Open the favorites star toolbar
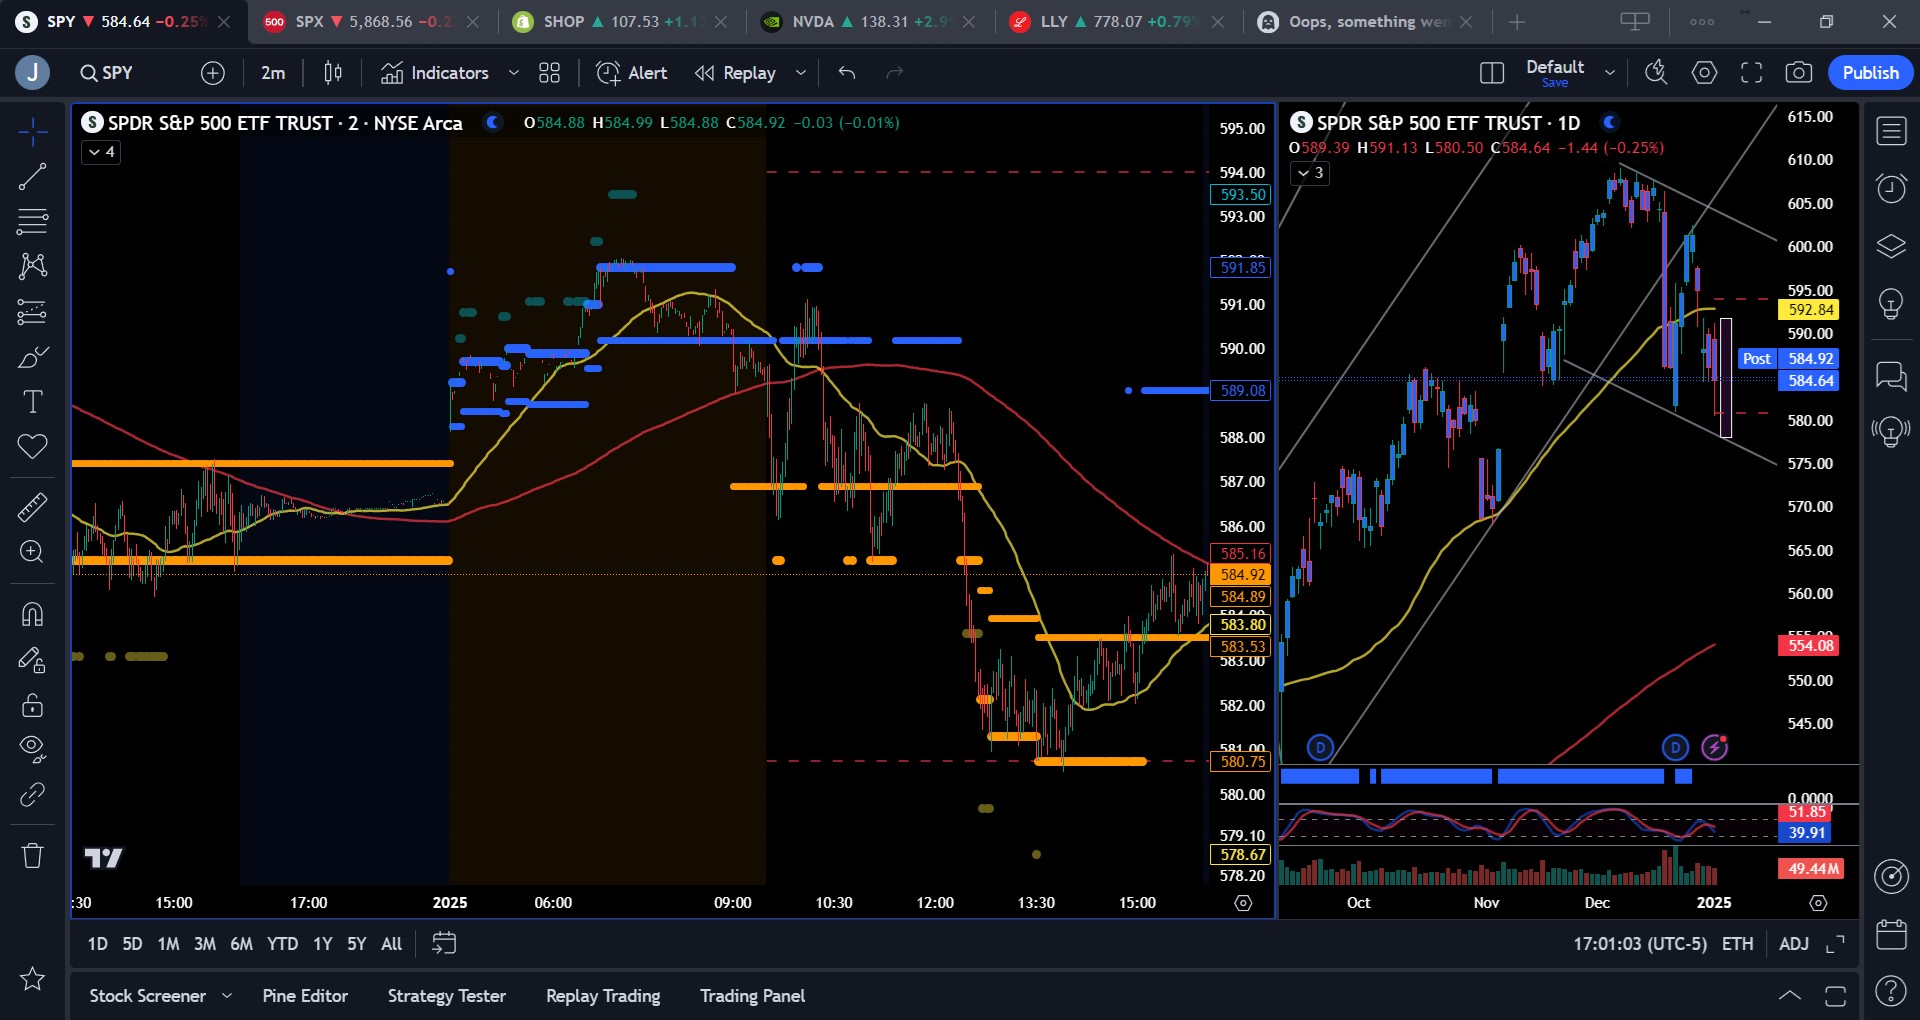Image resolution: width=1920 pixels, height=1020 pixels. [32, 979]
